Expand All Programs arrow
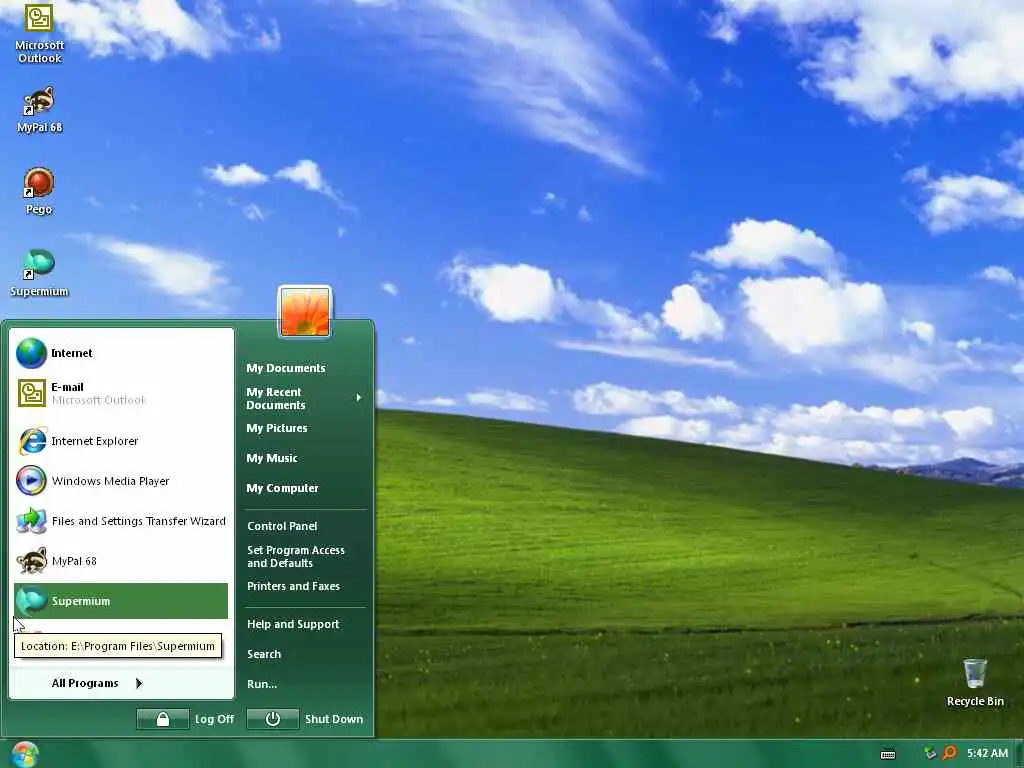The image size is (1024, 768). point(138,683)
